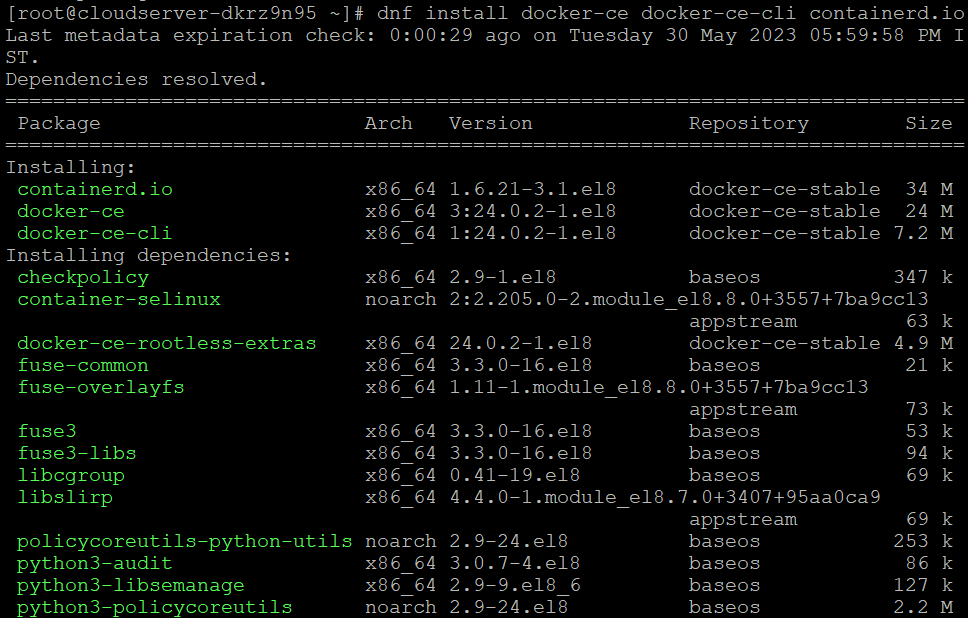Select the checkpolicy package name

pos(83,278)
